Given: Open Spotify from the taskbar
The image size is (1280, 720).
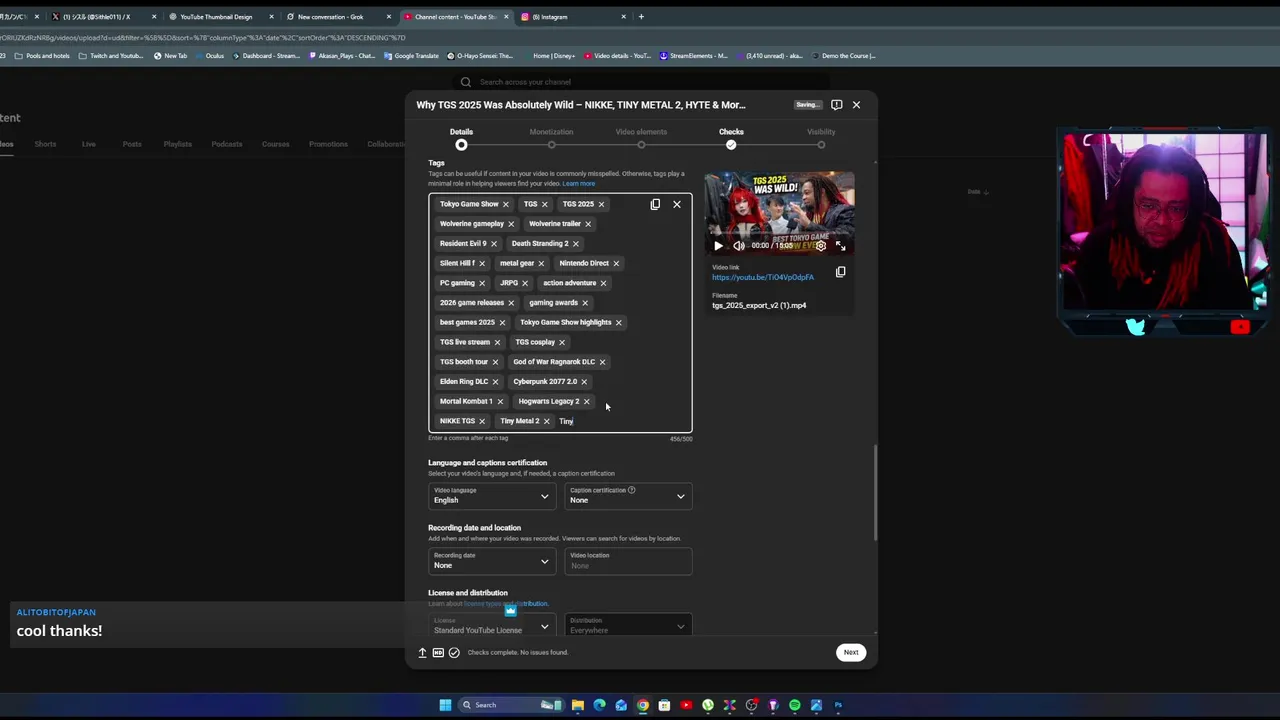Looking at the screenshot, I should [795, 705].
